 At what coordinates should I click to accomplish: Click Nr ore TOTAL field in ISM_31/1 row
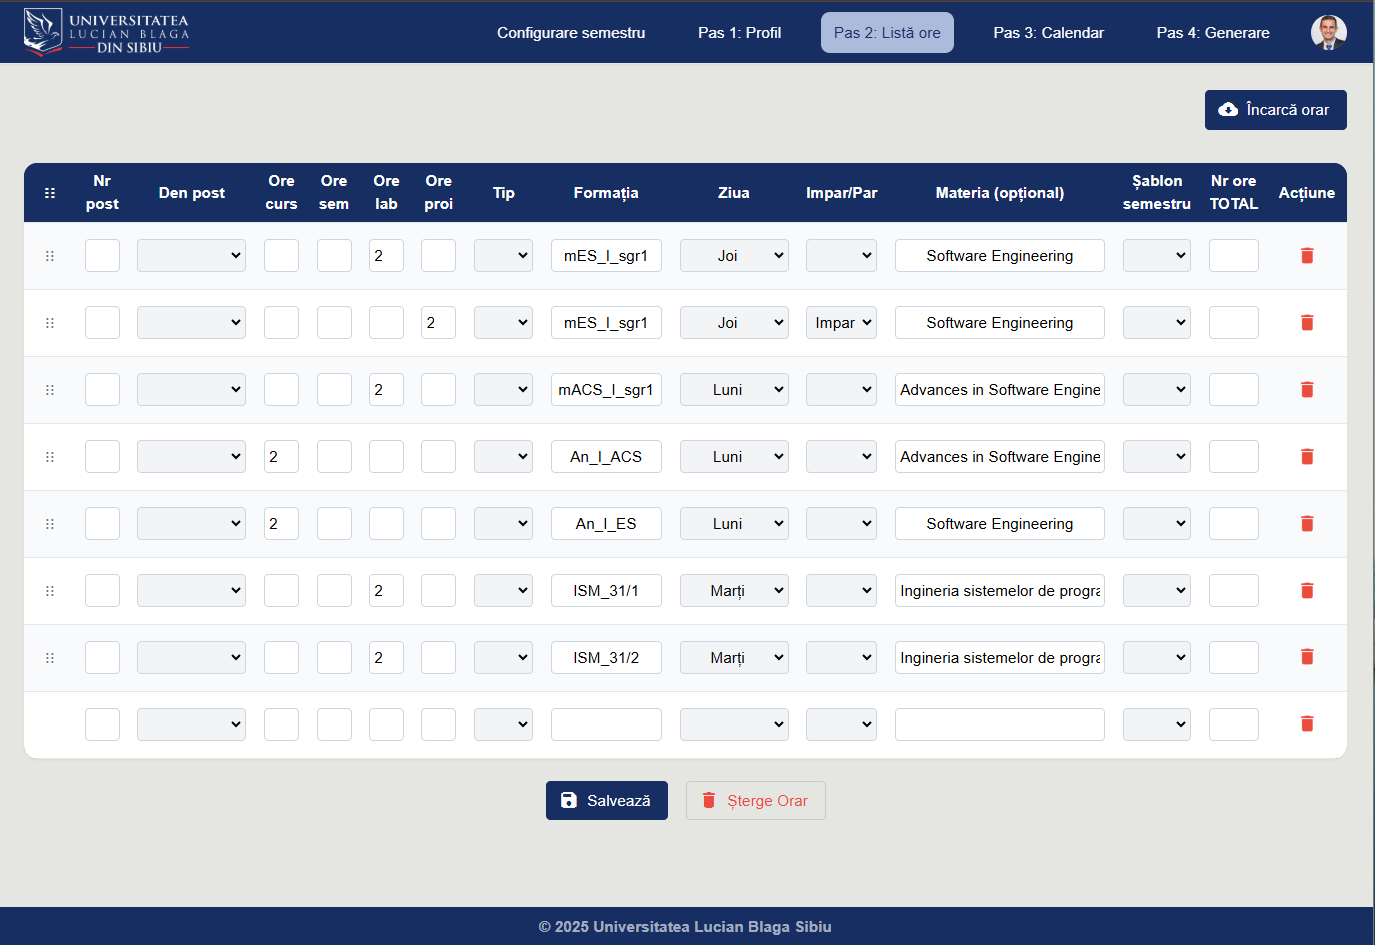1234,591
